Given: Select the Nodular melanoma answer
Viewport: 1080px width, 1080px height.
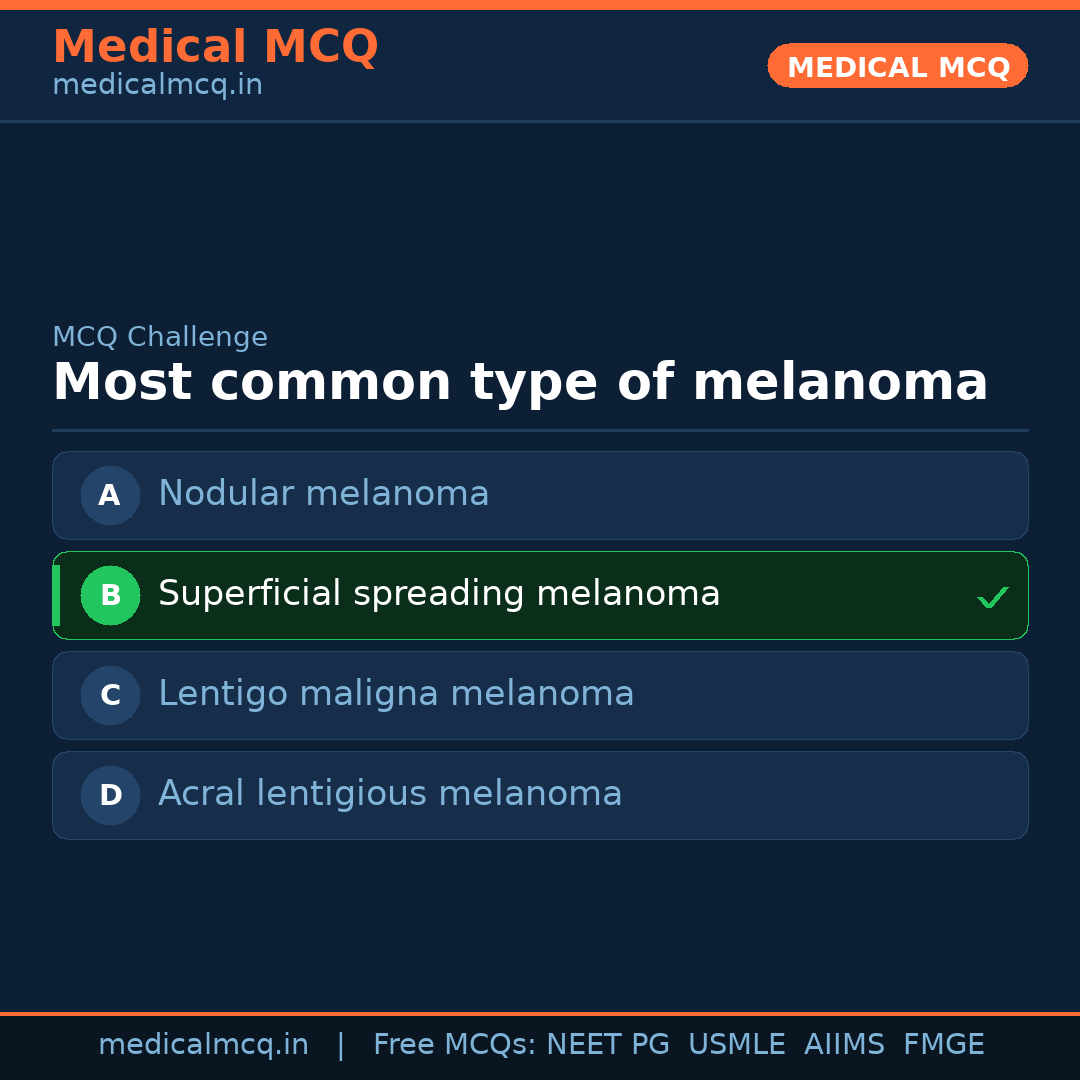Looking at the screenshot, I should (324, 494).
